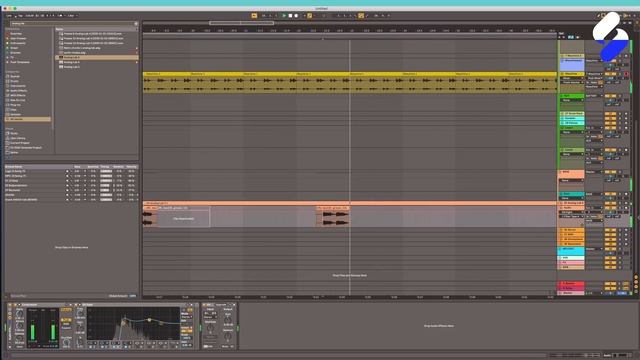
Task: Open the yellow track's automation device chooser
Action: [x=571, y=78]
